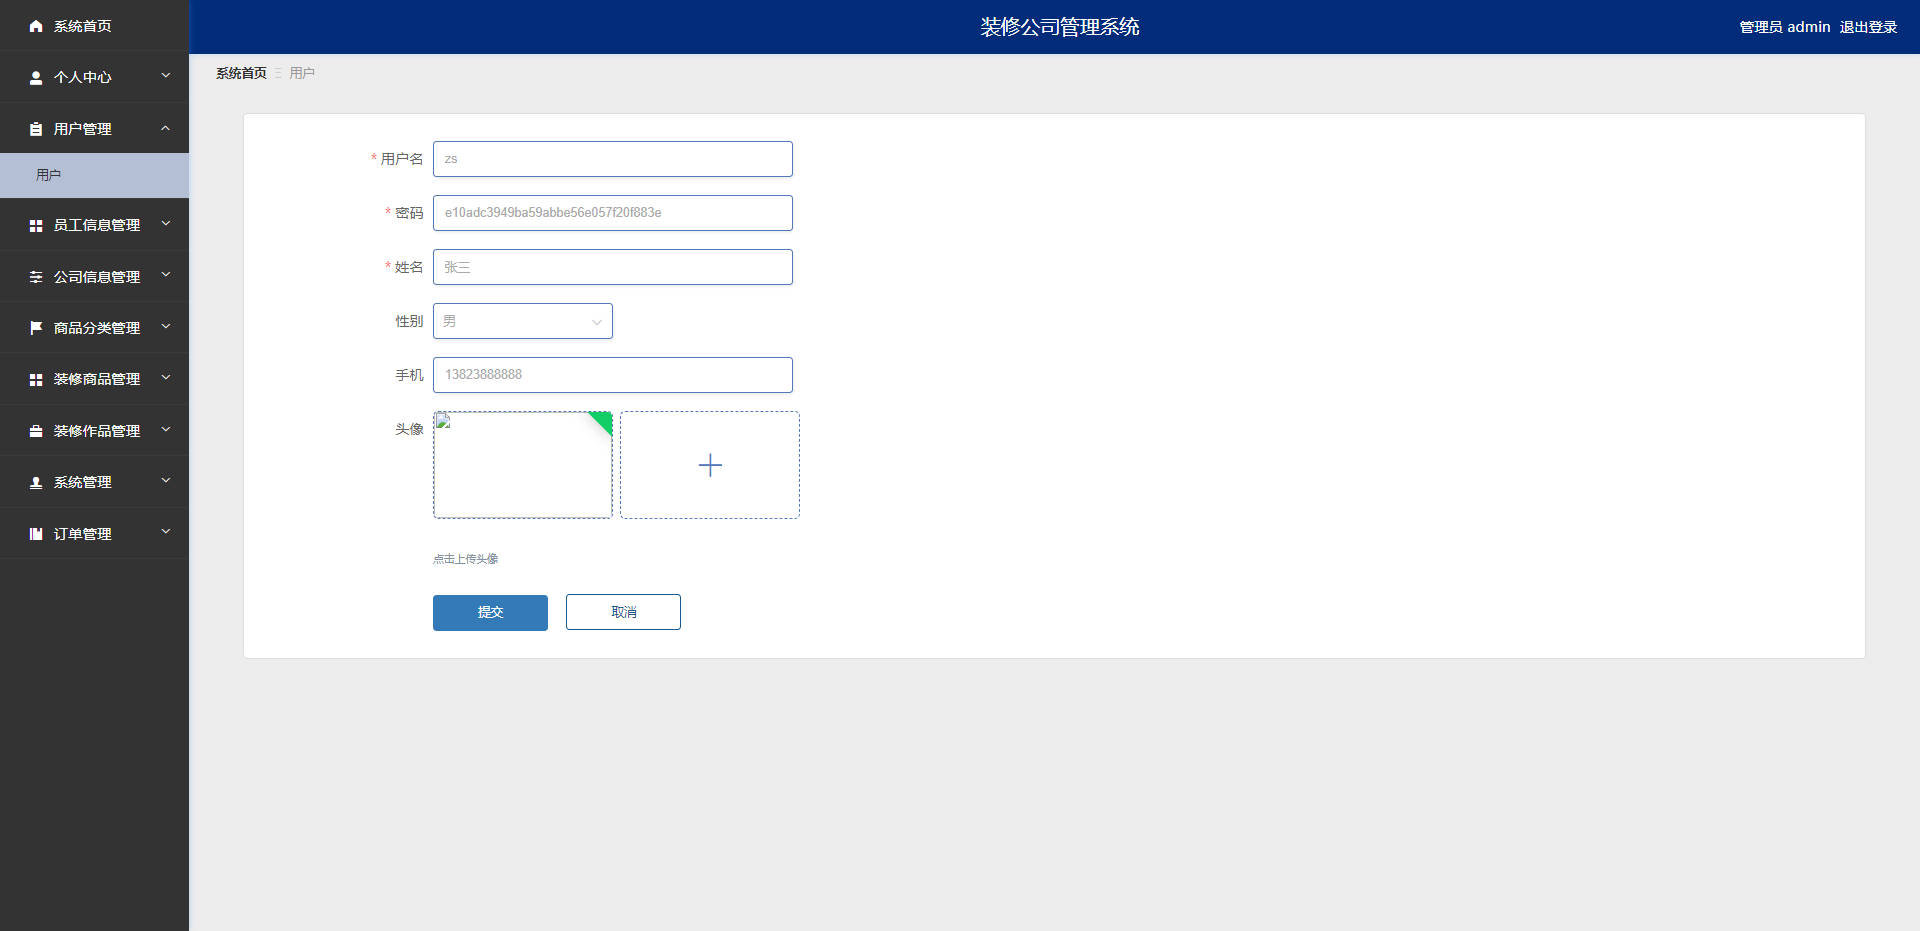The image size is (1920, 931).
Task: Focus the 用户名 input field
Action: pyautogui.click(x=613, y=159)
